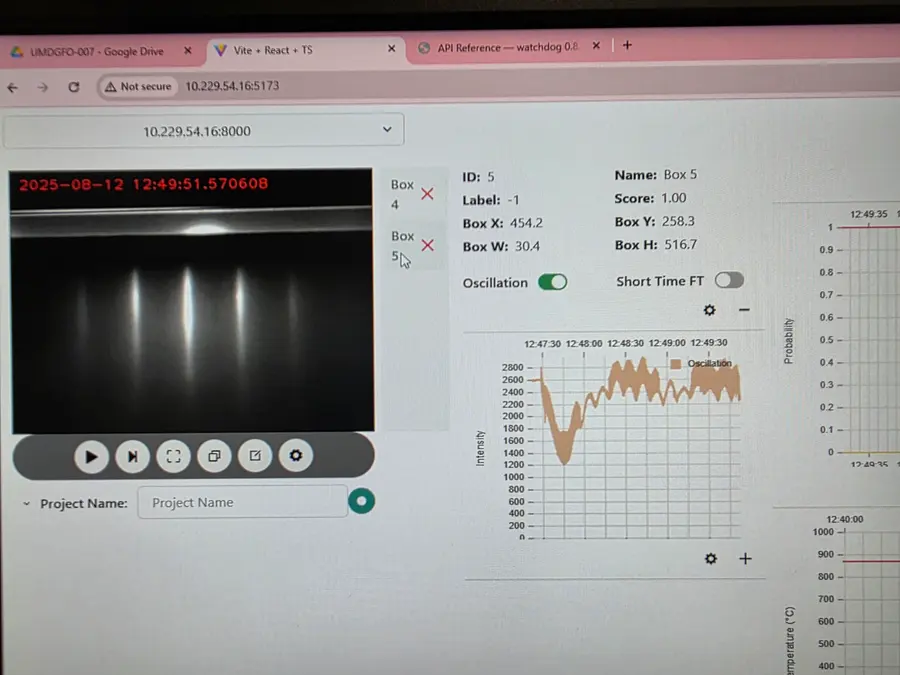The image size is (900, 675).
Task: Step forward one frame
Action: pyautogui.click(x=133, y=456)
